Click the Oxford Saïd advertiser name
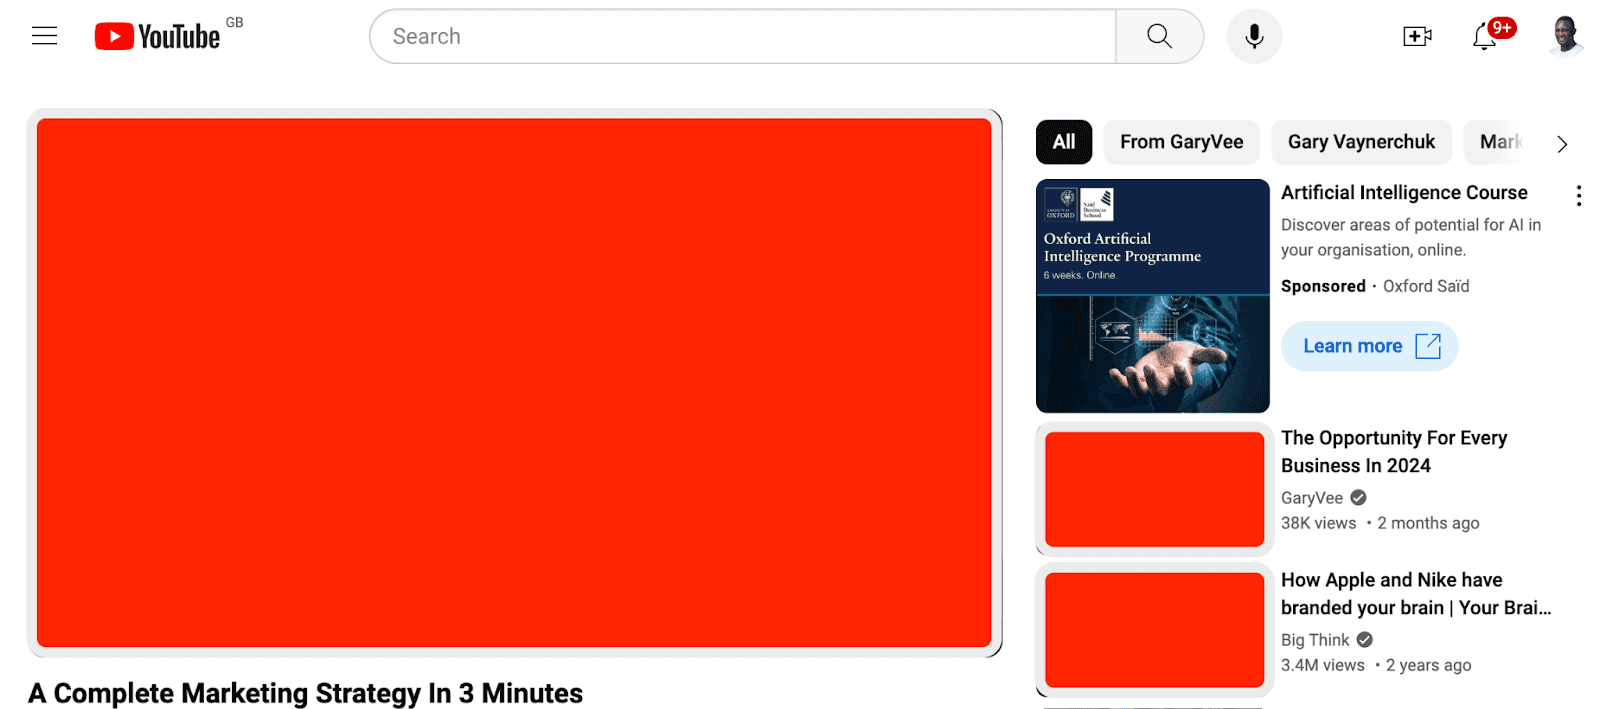Screen dimensions: 1600x709 1426,286
